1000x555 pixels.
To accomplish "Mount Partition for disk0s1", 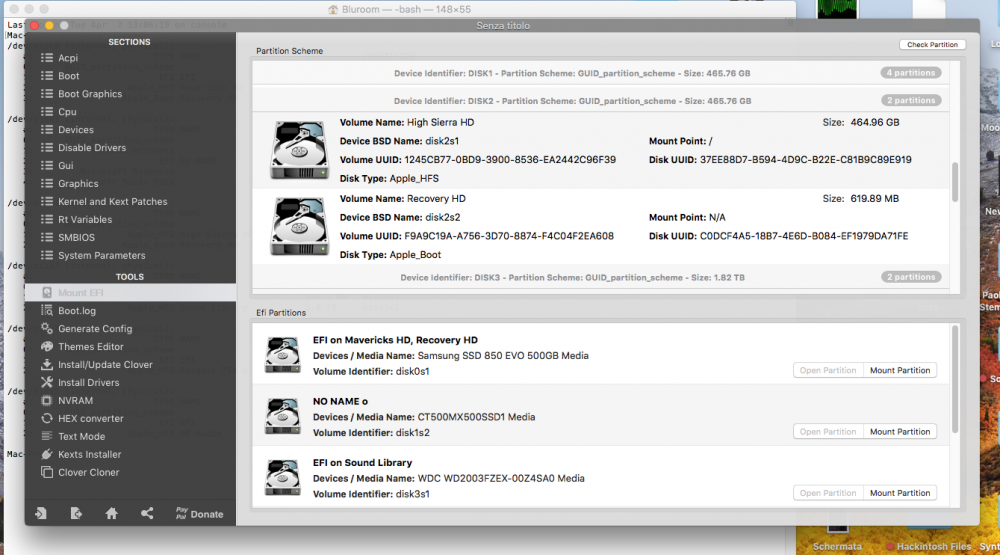I will coord(900,370).
